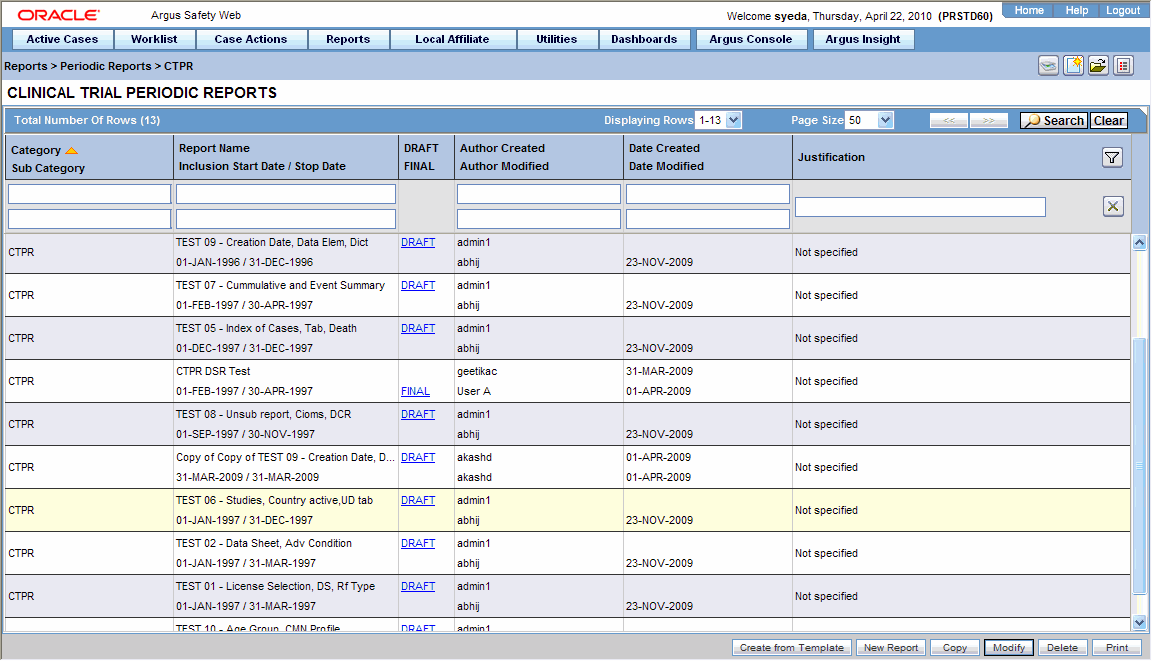Image resolution: width=1152 pixels, height=661 pixels.
Task: Open the filter icon above Justification column
Action: coord(1112,157)
